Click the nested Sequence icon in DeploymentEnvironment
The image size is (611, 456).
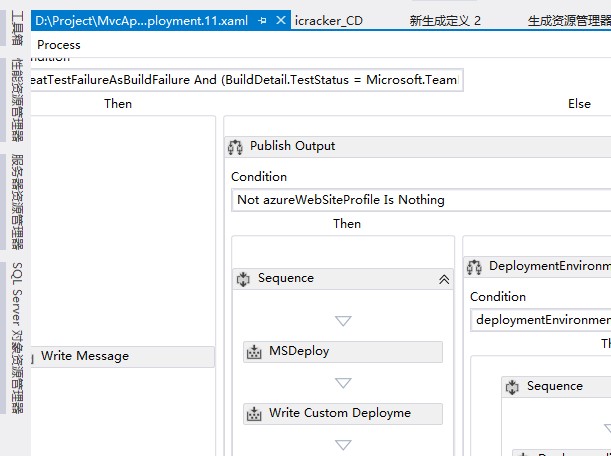click(512, 387)
